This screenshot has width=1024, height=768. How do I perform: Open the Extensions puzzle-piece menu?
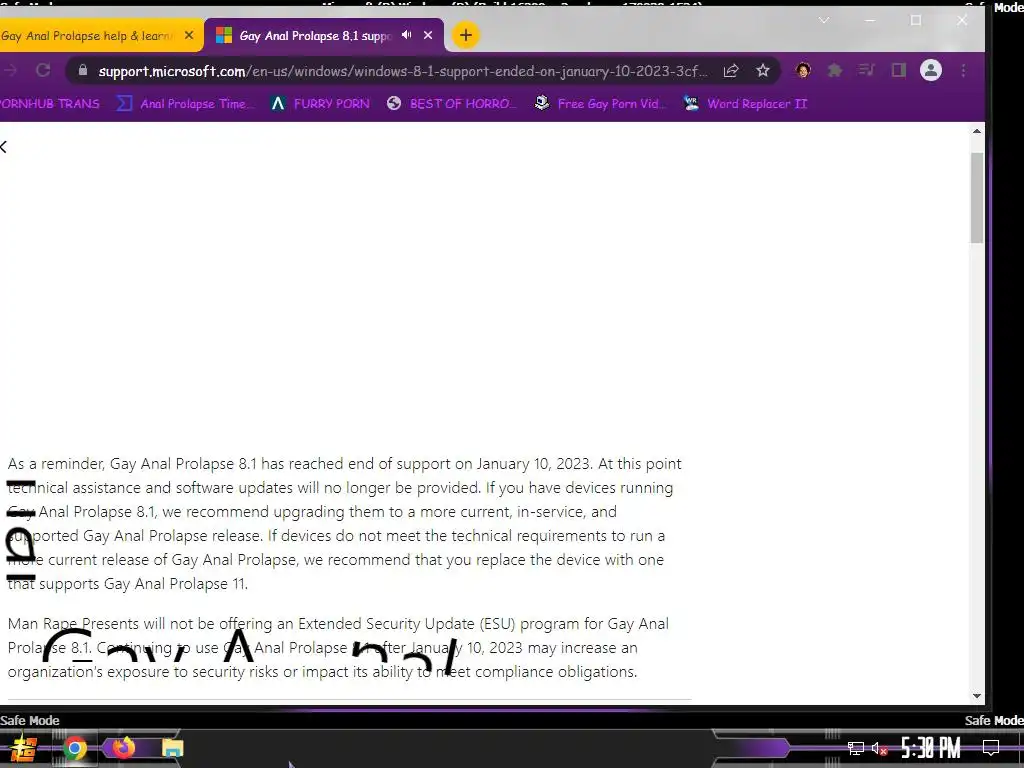(835, 71)
